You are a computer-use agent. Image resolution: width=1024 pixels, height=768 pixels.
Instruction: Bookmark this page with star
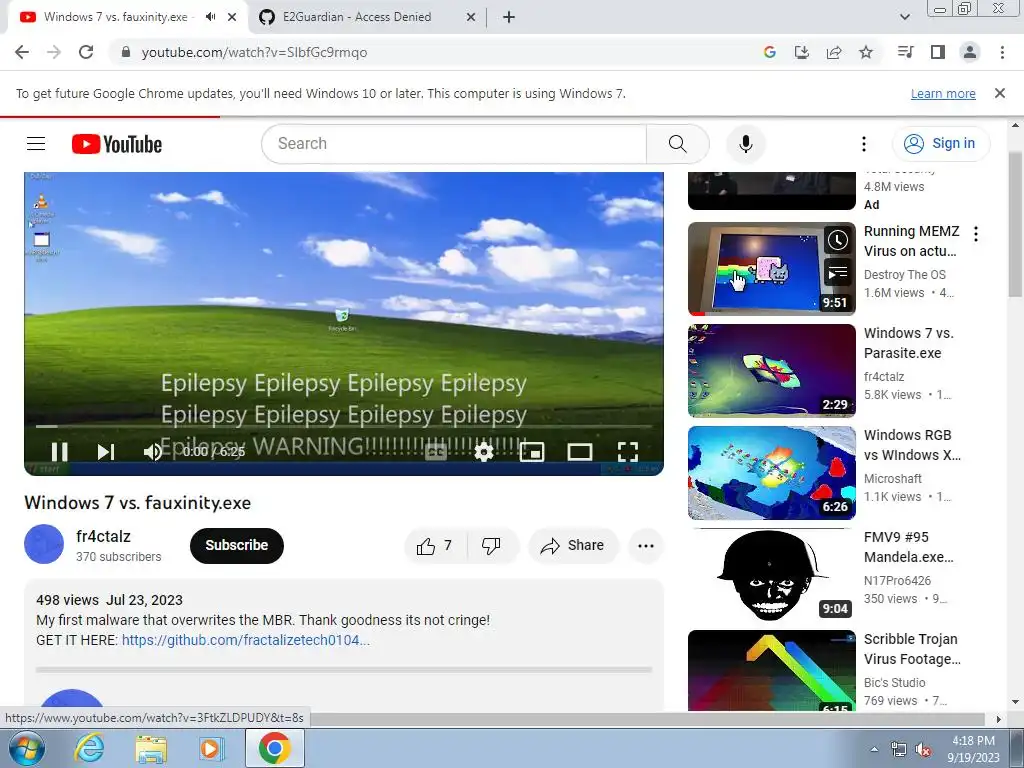point(866,52)
